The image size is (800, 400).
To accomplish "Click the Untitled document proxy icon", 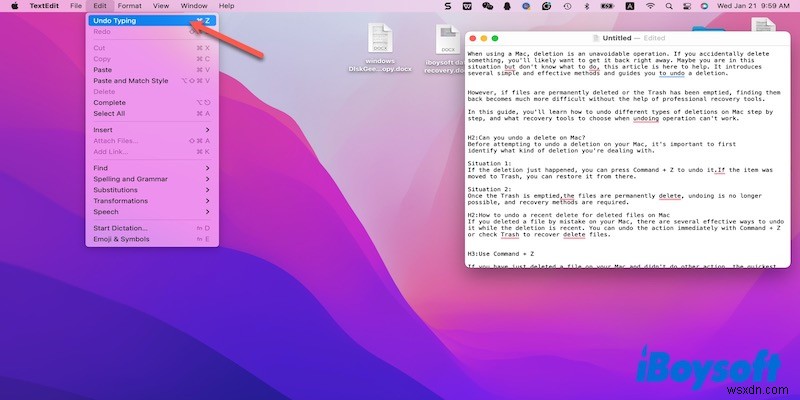I will coord(595,38).
